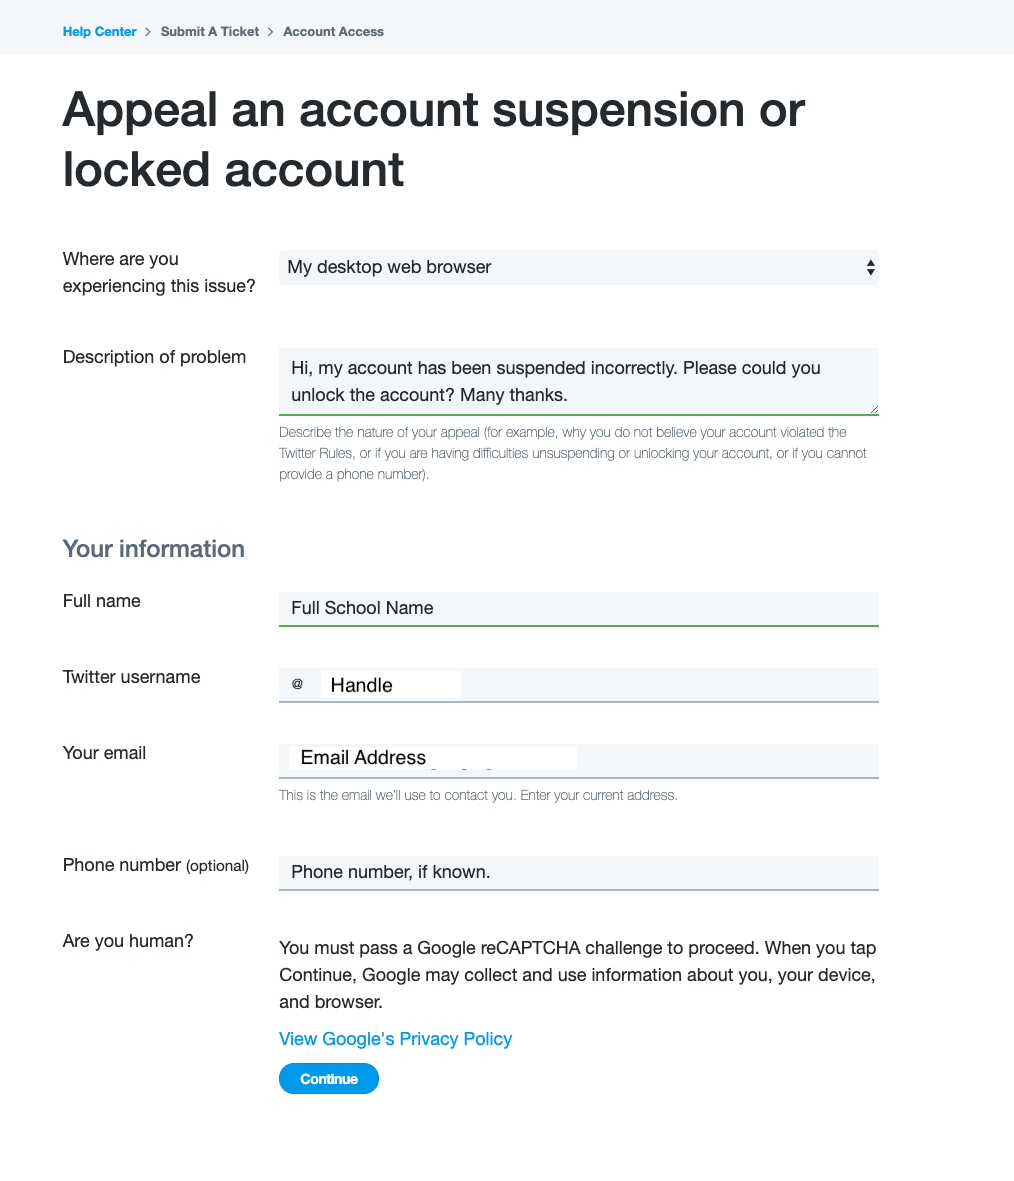Click the 'Your email' field label
1014x1181 pixels.
click(104, 753)
